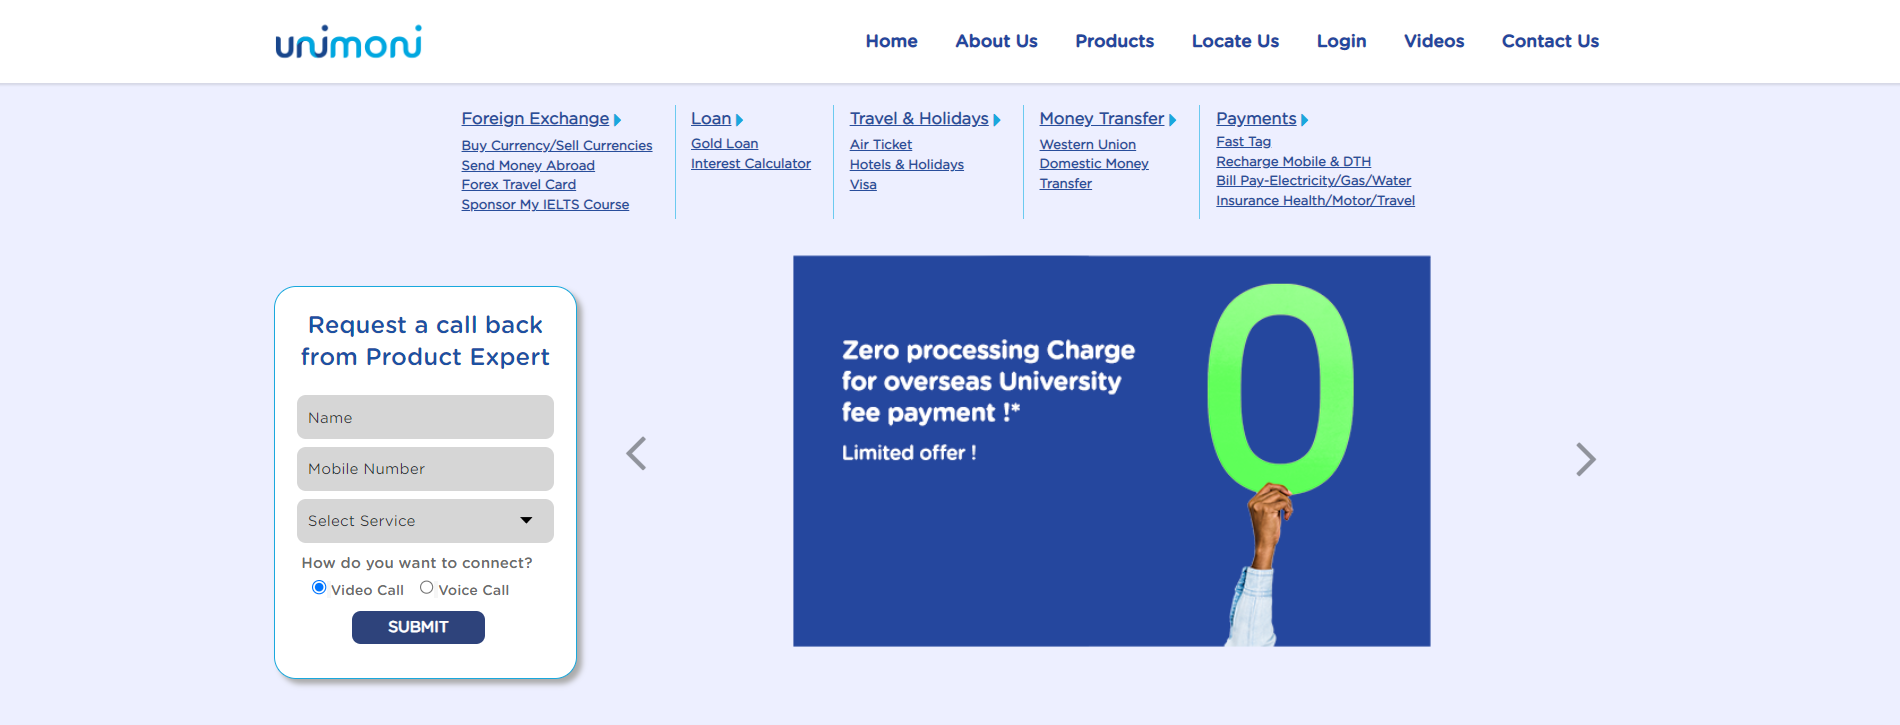Select the Voice Call radio option
The image size is (1900, 725).
[427, 587]
